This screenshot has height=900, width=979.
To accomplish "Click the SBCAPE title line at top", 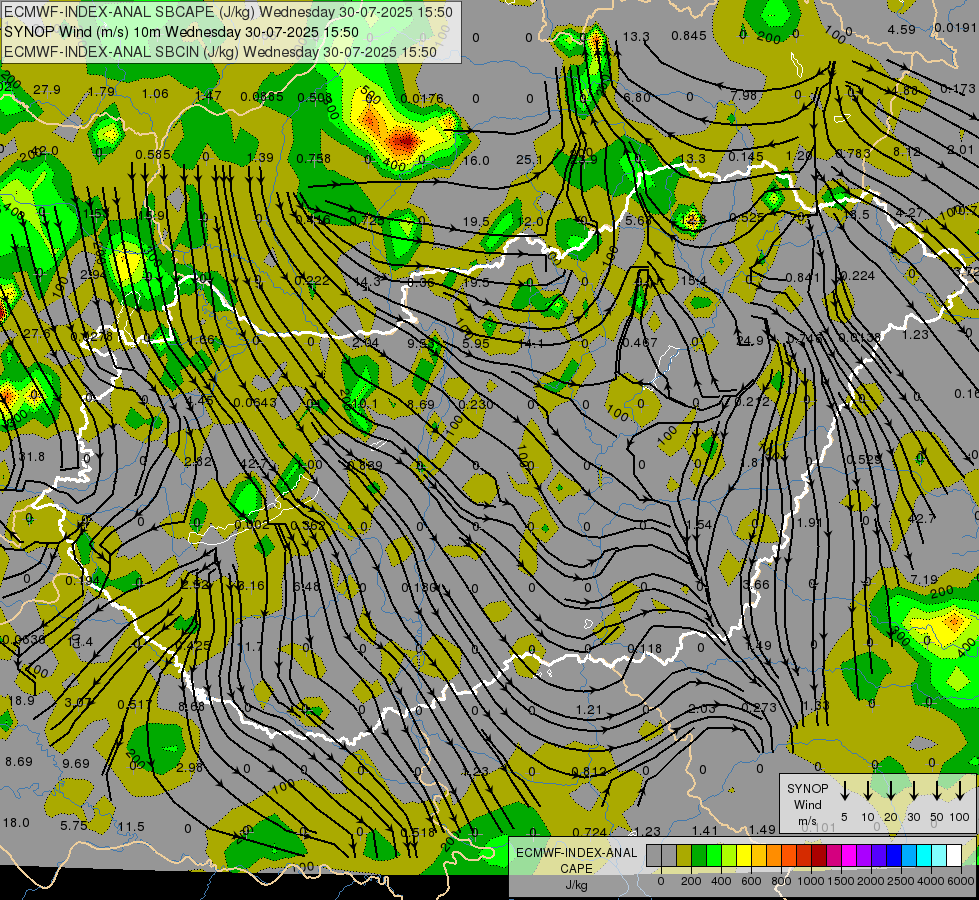I will [229, 12].
